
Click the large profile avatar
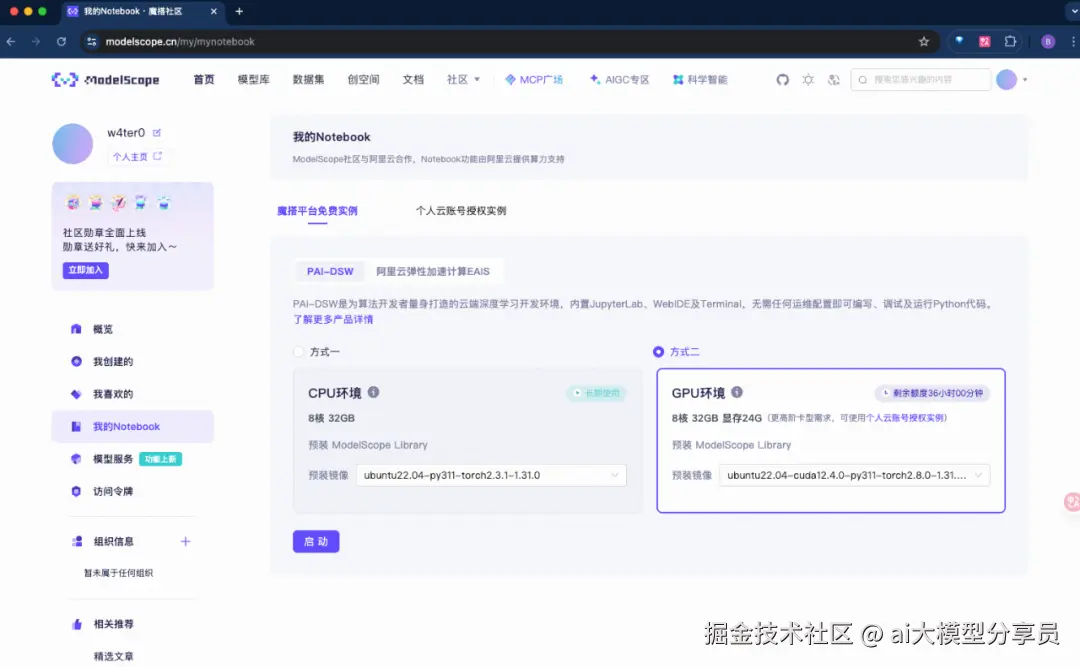[x=72, y=143]
